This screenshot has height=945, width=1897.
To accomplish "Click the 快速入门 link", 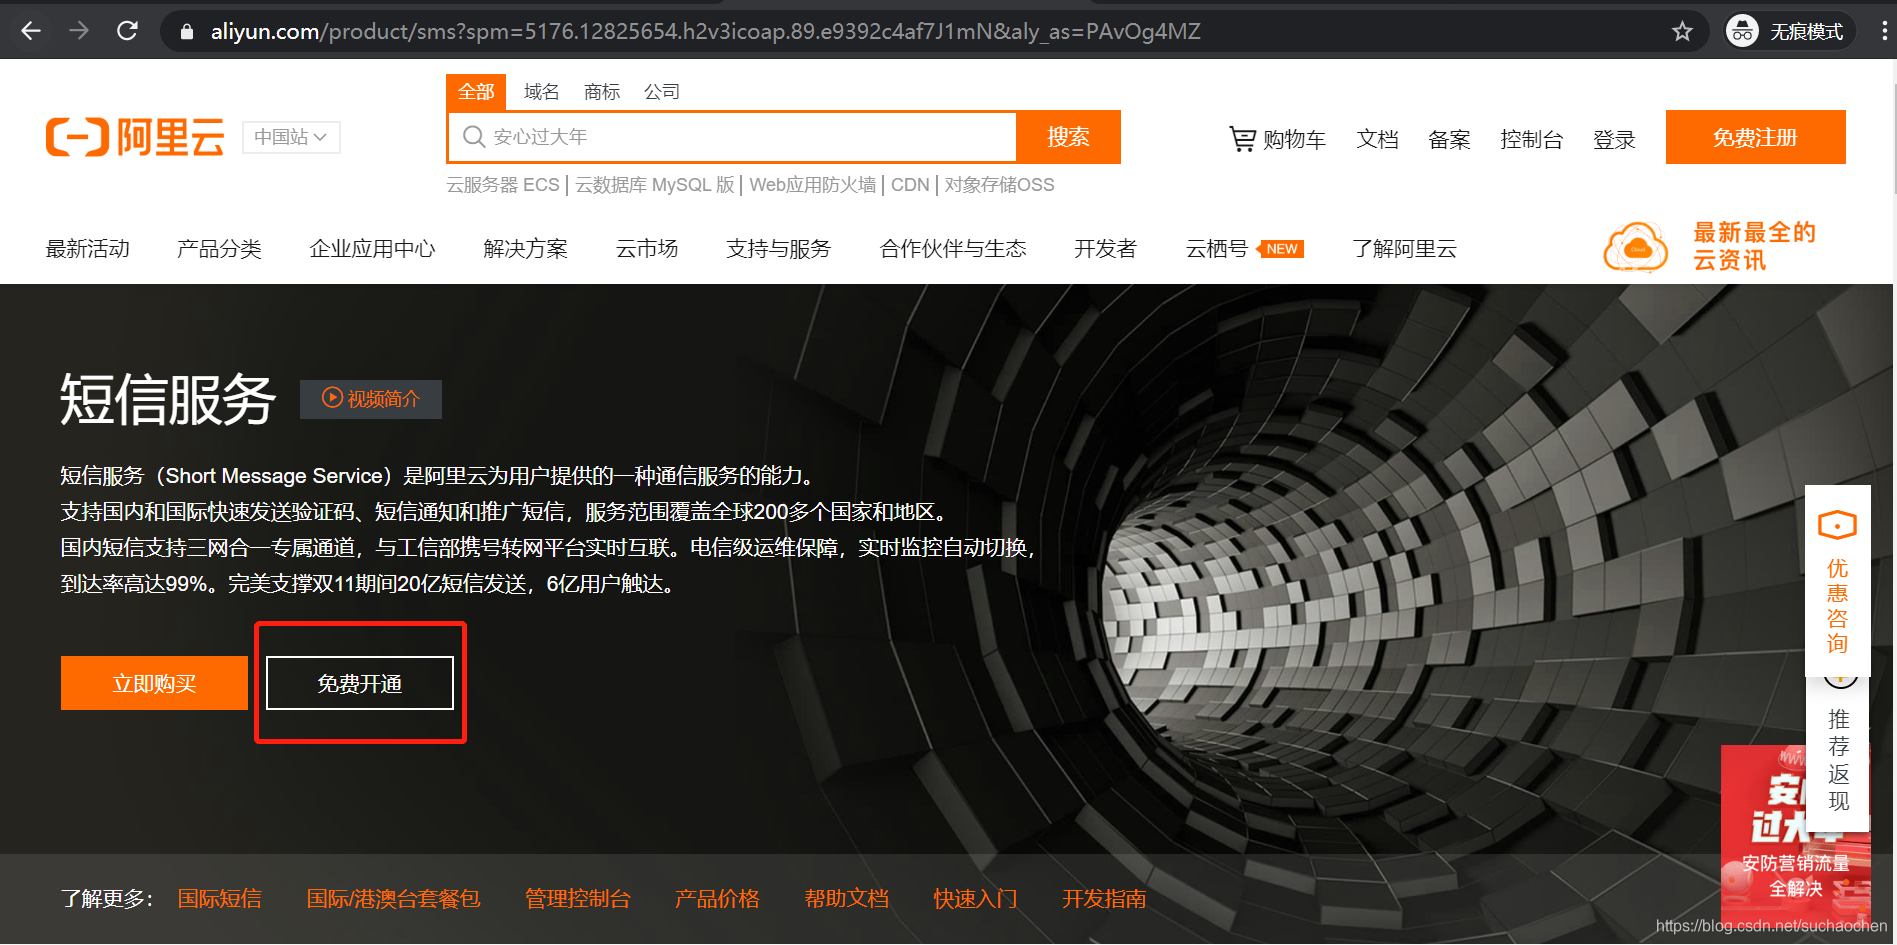I will [975, 899].
